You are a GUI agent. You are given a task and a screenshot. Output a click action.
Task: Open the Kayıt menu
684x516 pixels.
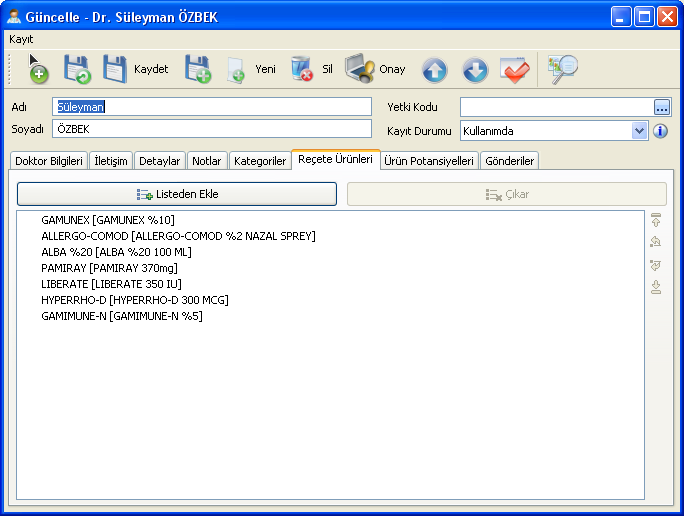pyautogui.click(x=21, y=39)
